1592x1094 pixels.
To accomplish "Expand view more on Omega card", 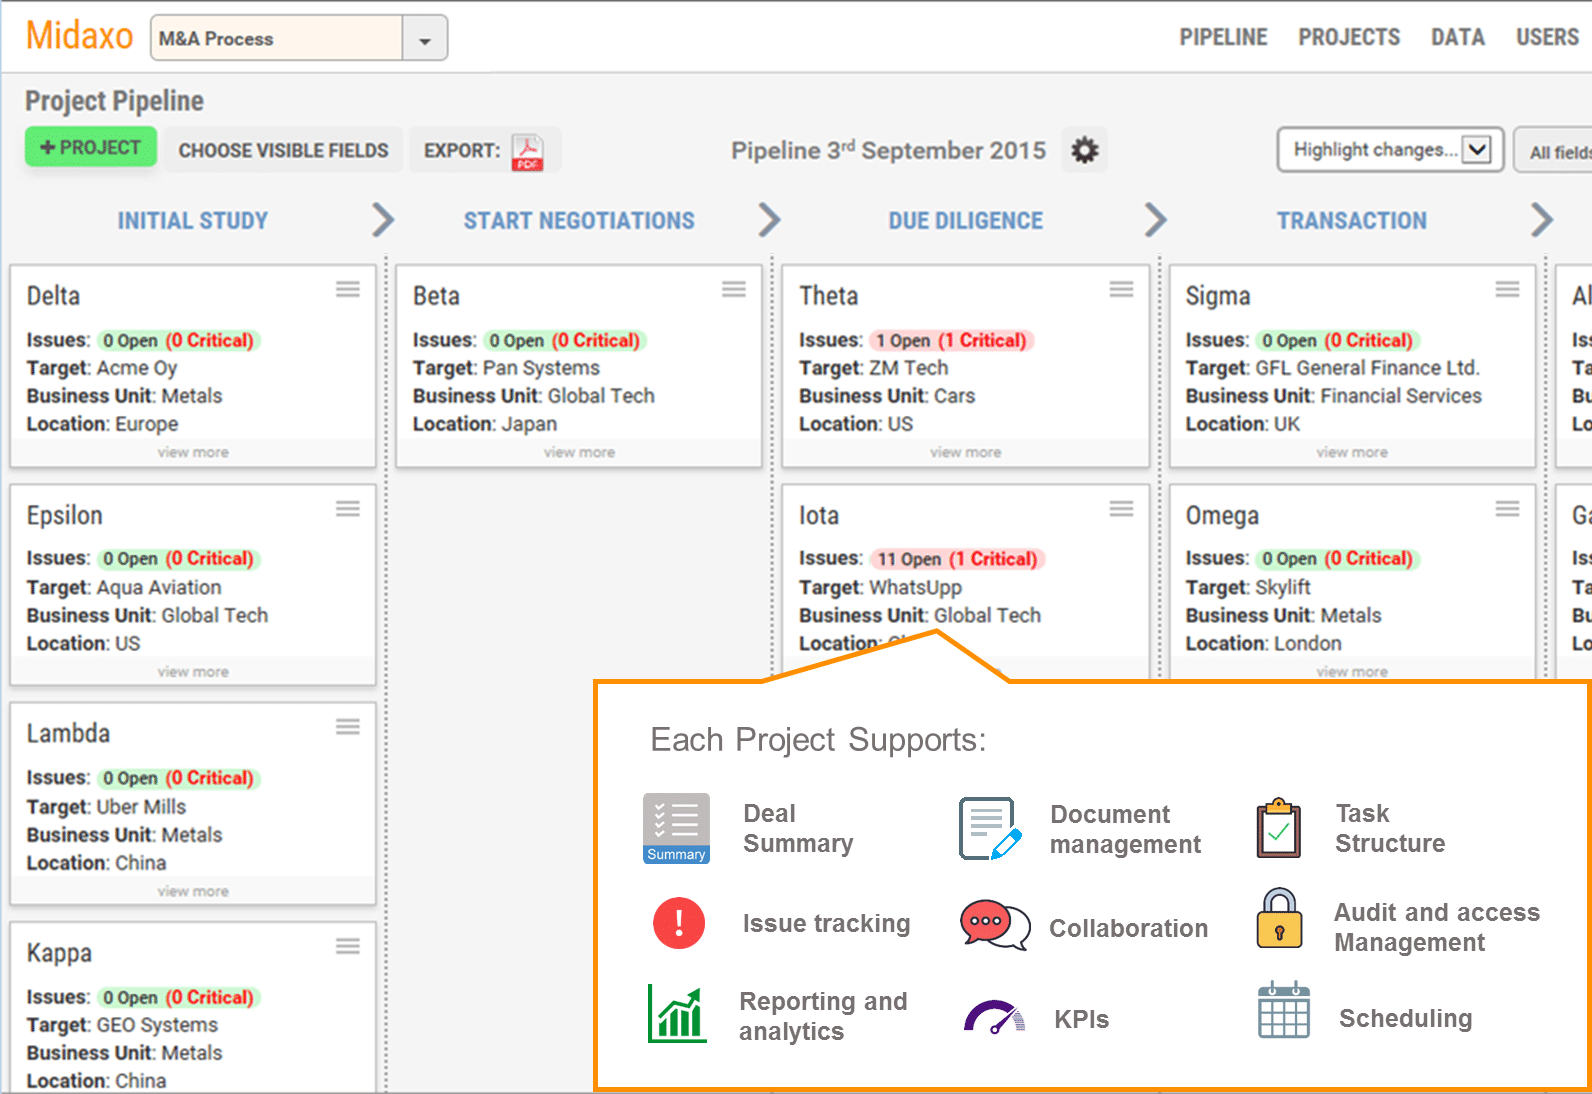I will pos(1352,672).
